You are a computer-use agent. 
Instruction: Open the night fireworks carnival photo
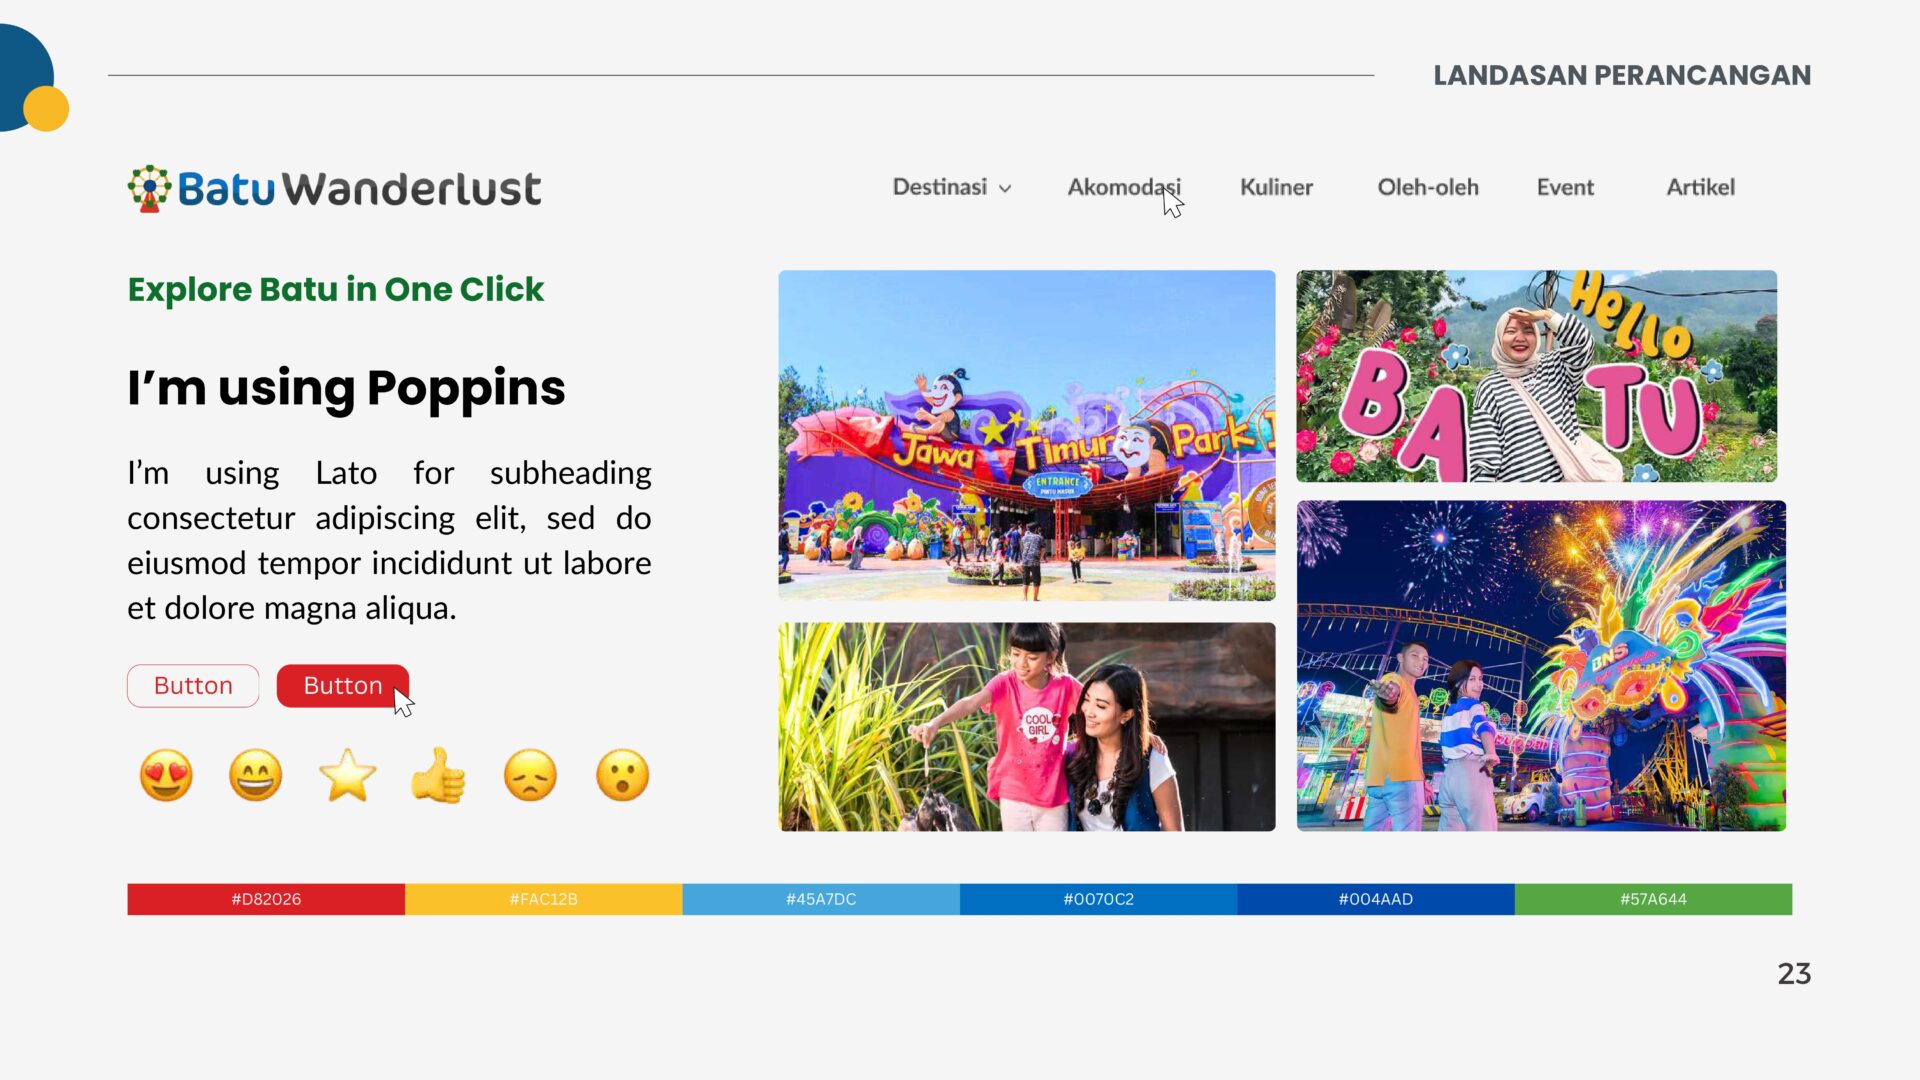coord(1541,666)
